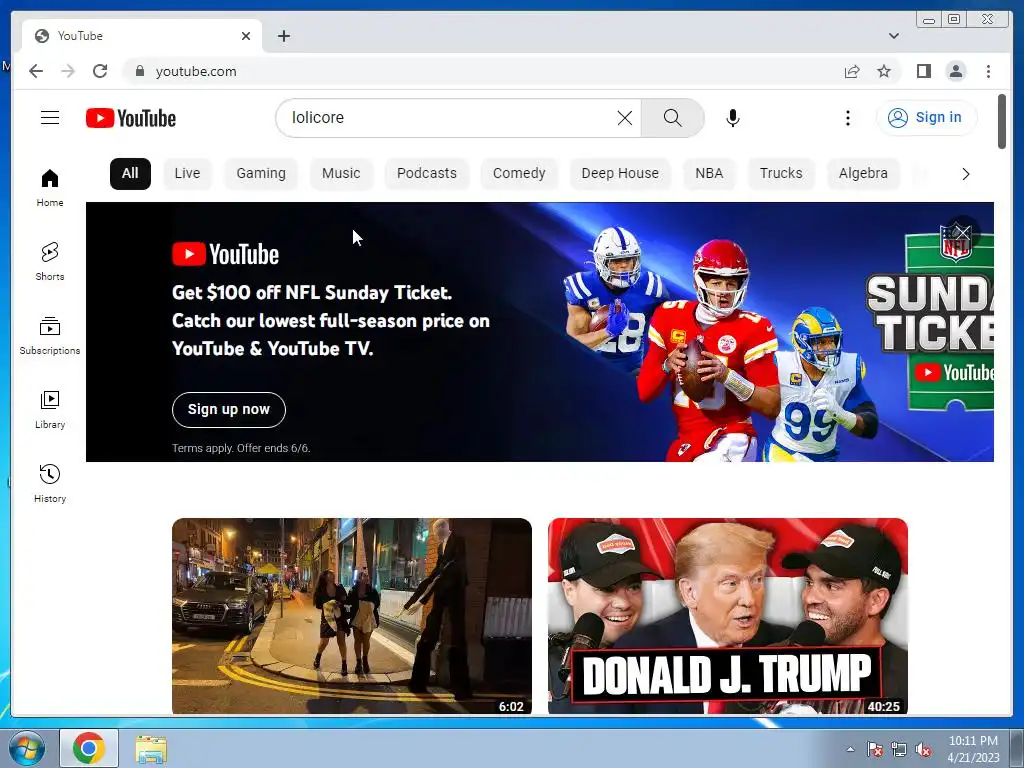Reload the YouTube page

pos(100,71)
